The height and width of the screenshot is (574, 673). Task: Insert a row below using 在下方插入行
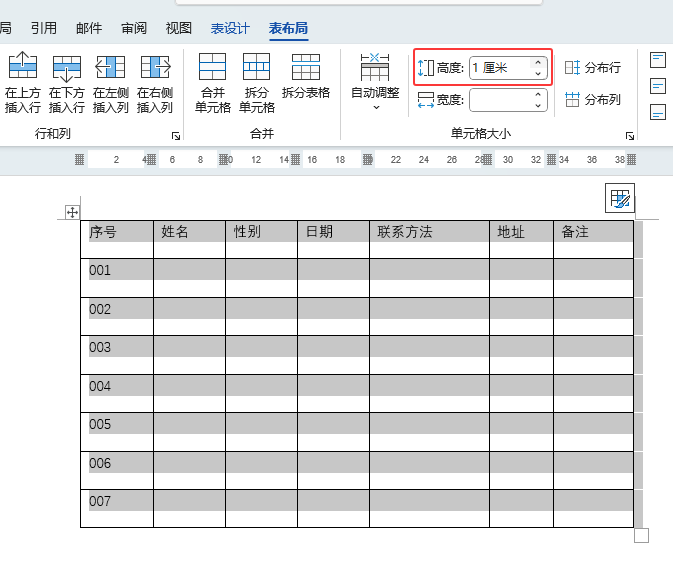click(67, 82)
